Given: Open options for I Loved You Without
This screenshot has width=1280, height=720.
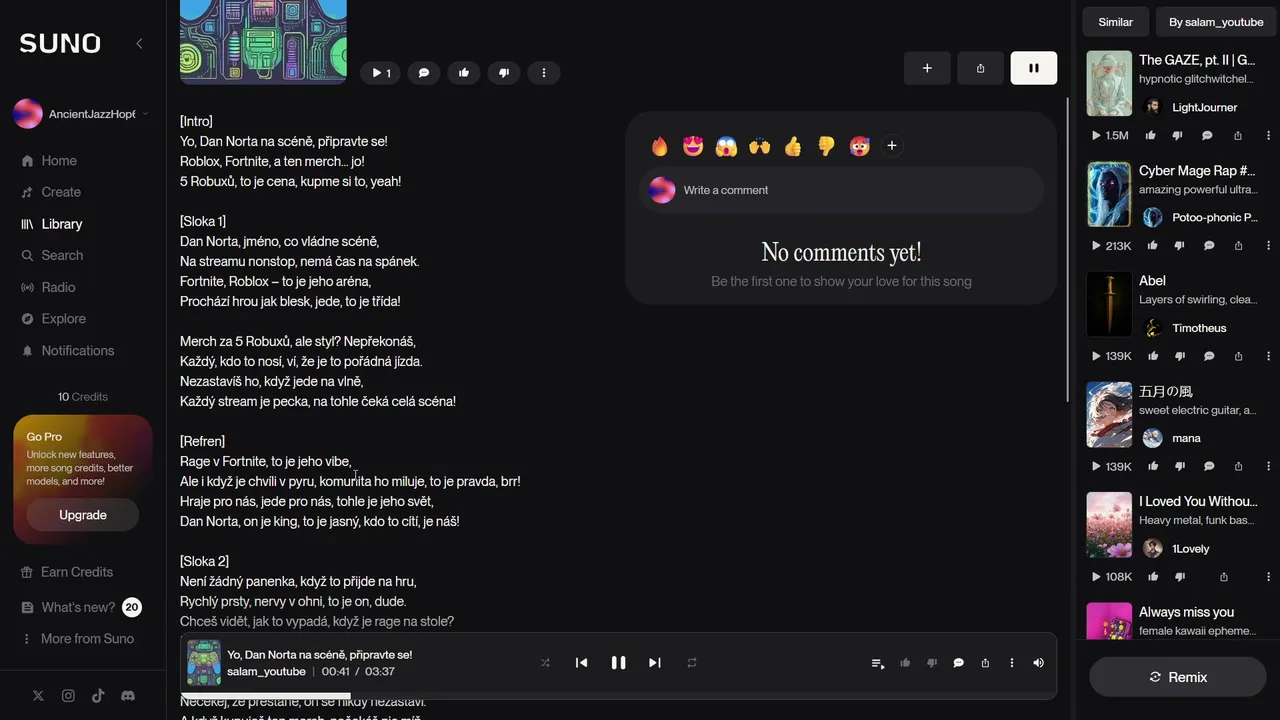Looking at the screenshot, I should [1269, 577].
